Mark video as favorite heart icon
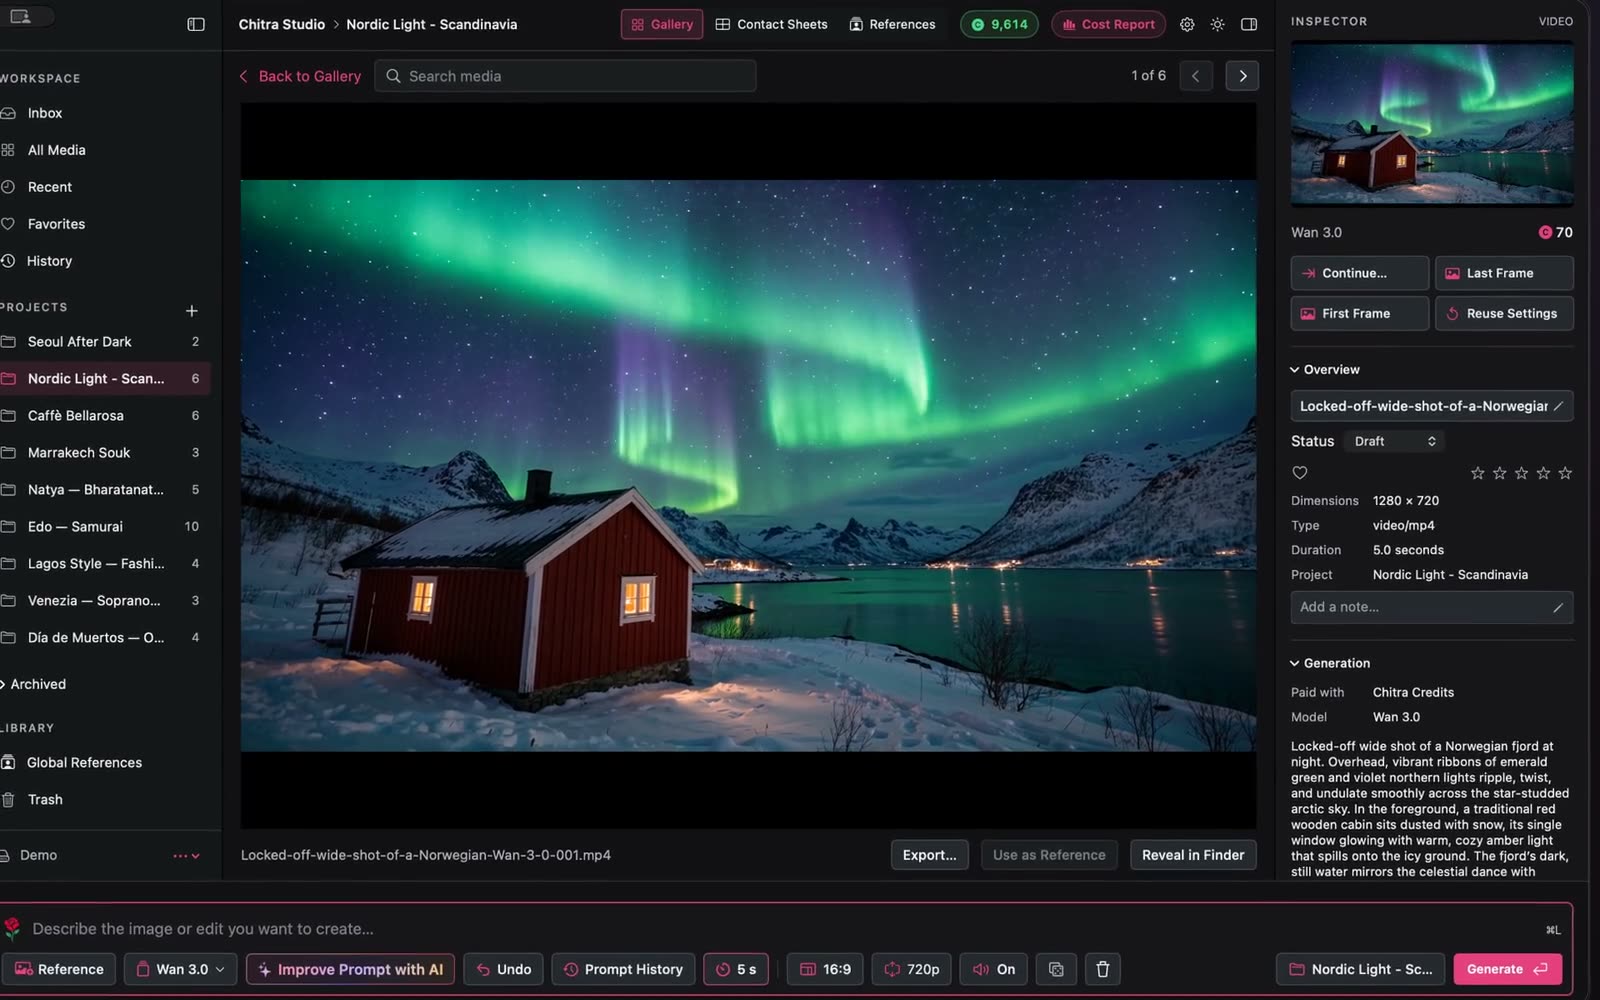The image size is (1600, 1000). coord(1300,473)
